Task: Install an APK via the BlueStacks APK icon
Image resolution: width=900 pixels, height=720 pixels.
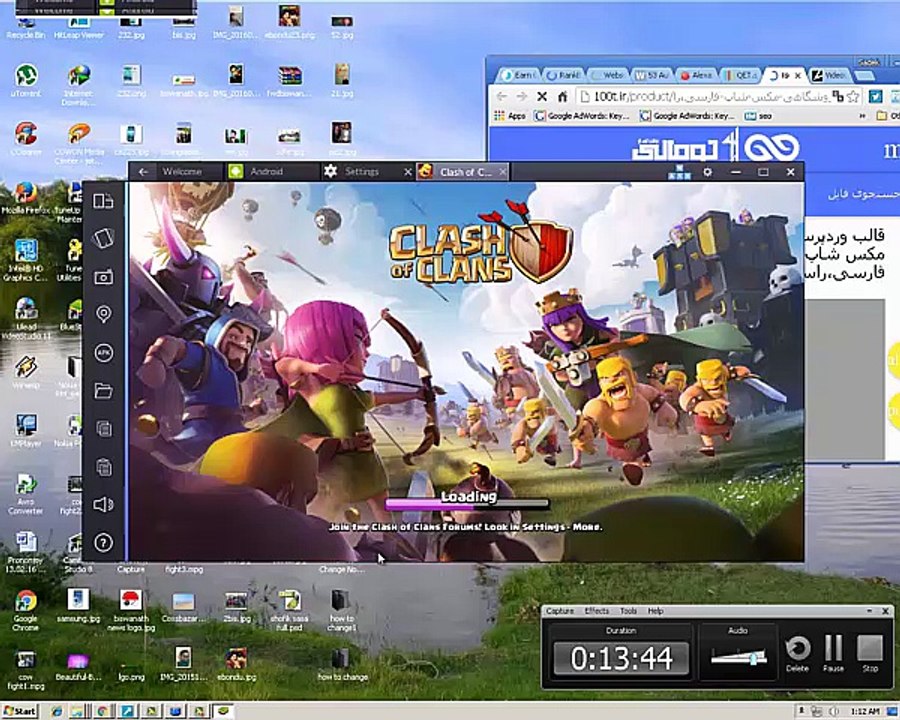Action: (103, 353)
